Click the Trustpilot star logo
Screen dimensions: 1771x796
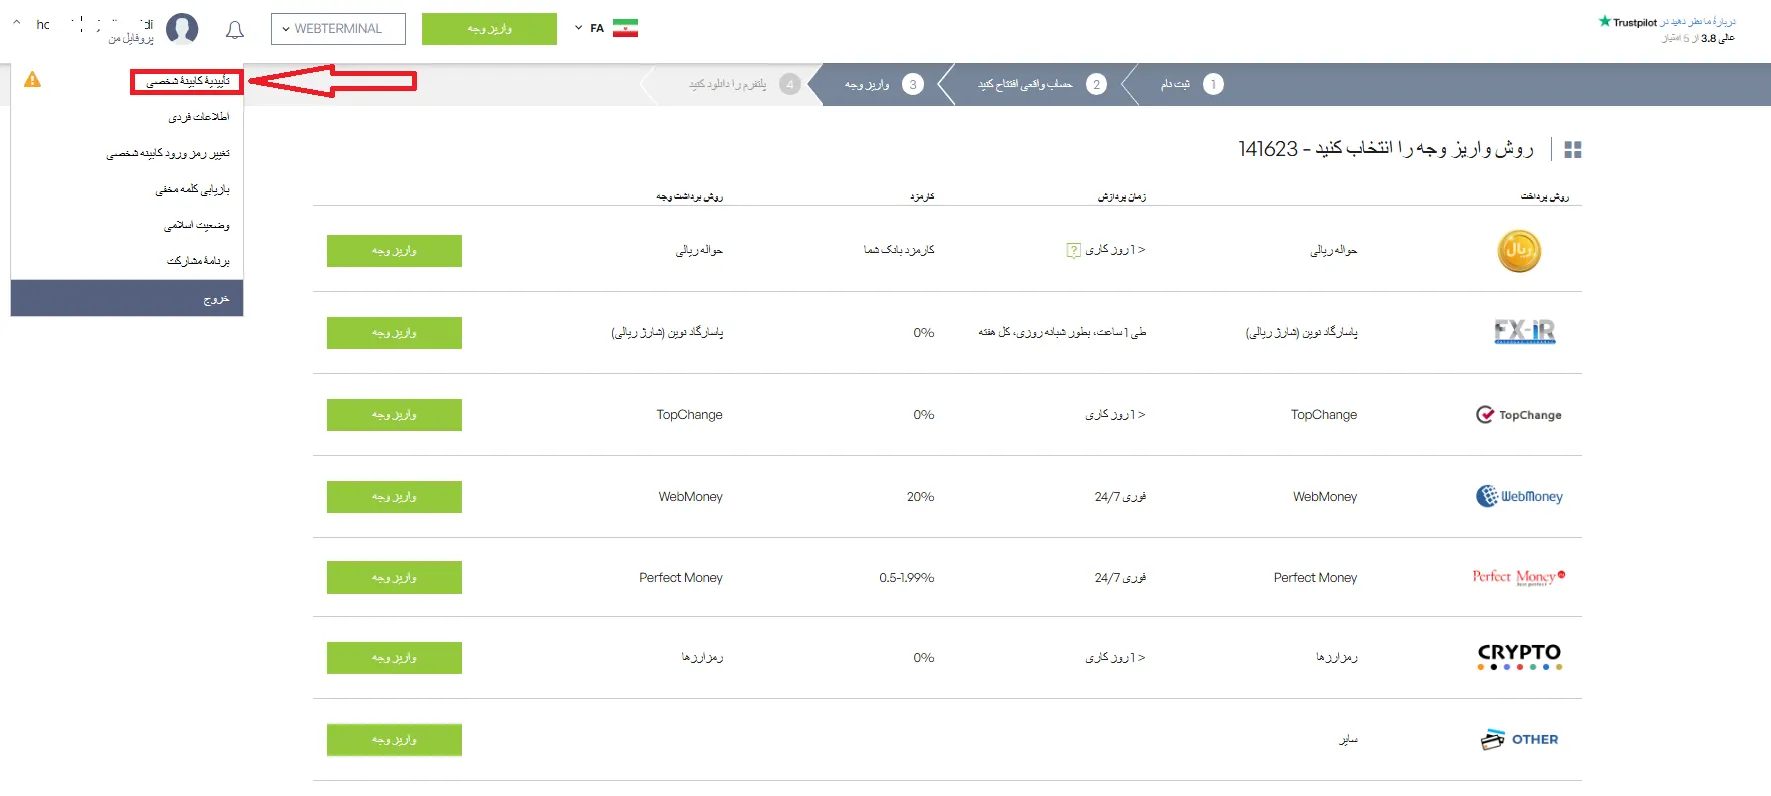[1605, 21]
